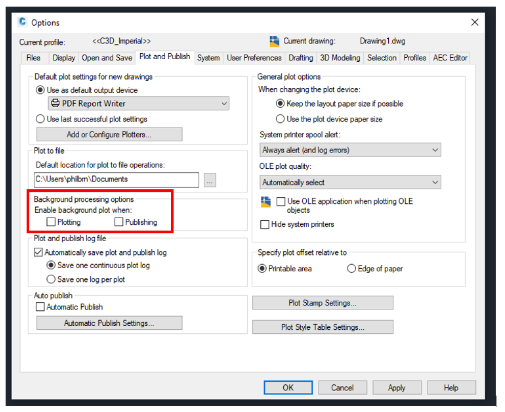Check Hide system printers
This screenshot has height=412, width=505.
[x=265, y=224]
